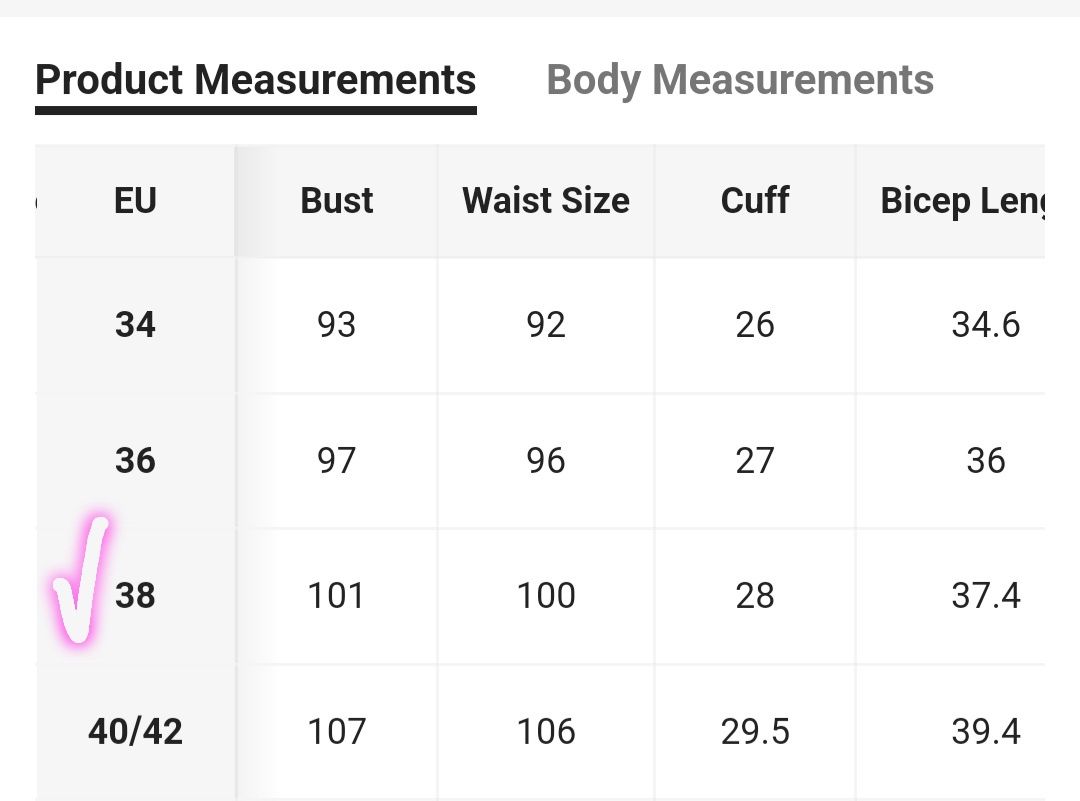Image resolution: width=1080 pixels, height=801 pixels.
Task: Click the bust value 93 cell
Action: pyautogui.click(x=336, y=324)
